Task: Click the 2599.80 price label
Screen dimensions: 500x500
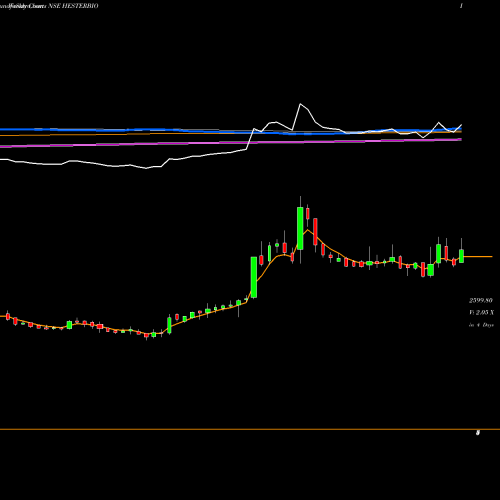Action: click(481, 300)
